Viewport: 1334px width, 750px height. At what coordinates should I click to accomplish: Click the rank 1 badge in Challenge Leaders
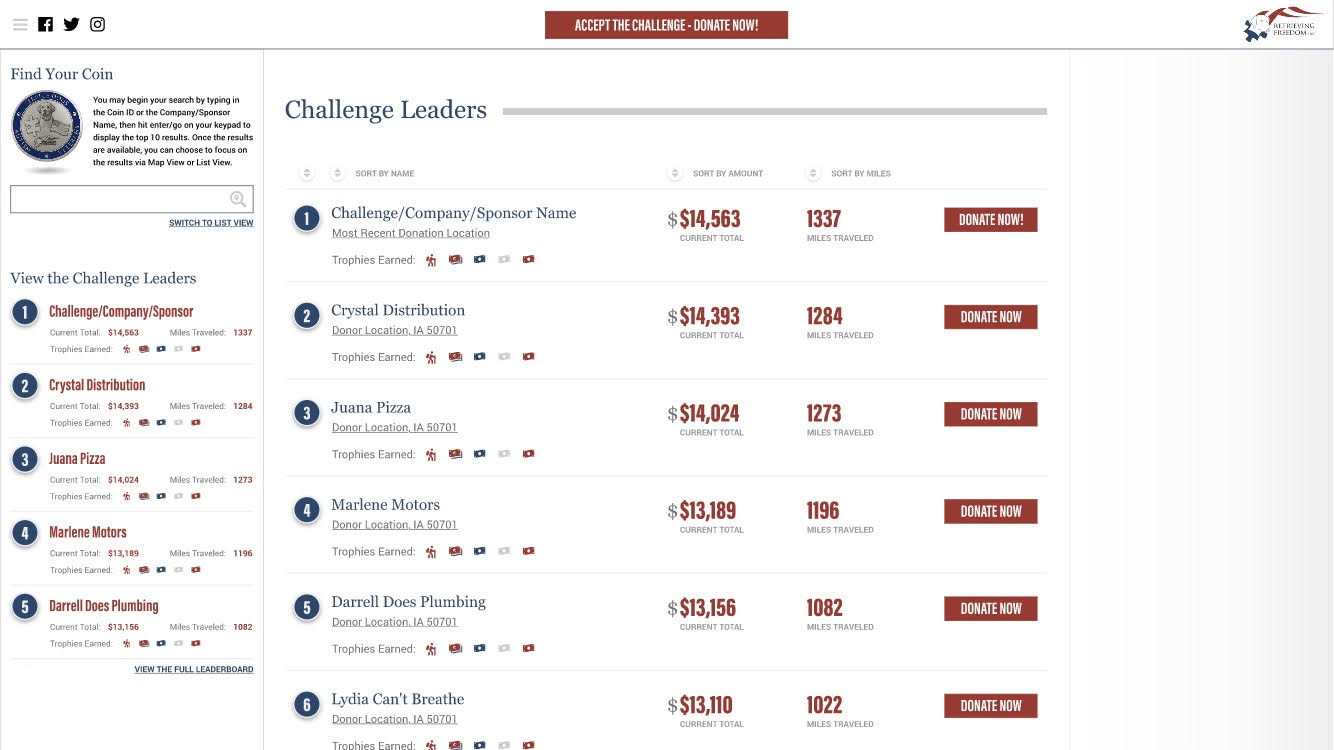(307, 219)
